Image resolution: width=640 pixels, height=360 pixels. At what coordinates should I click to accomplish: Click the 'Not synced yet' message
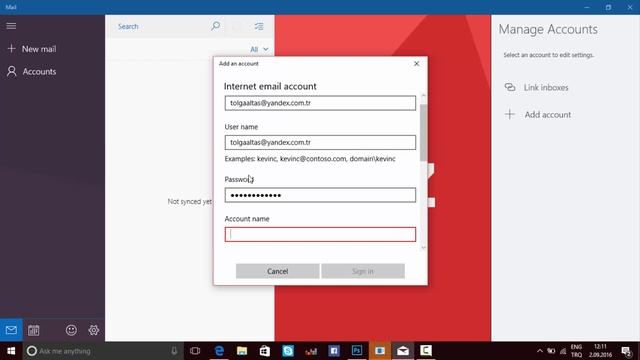coord(190,202)
